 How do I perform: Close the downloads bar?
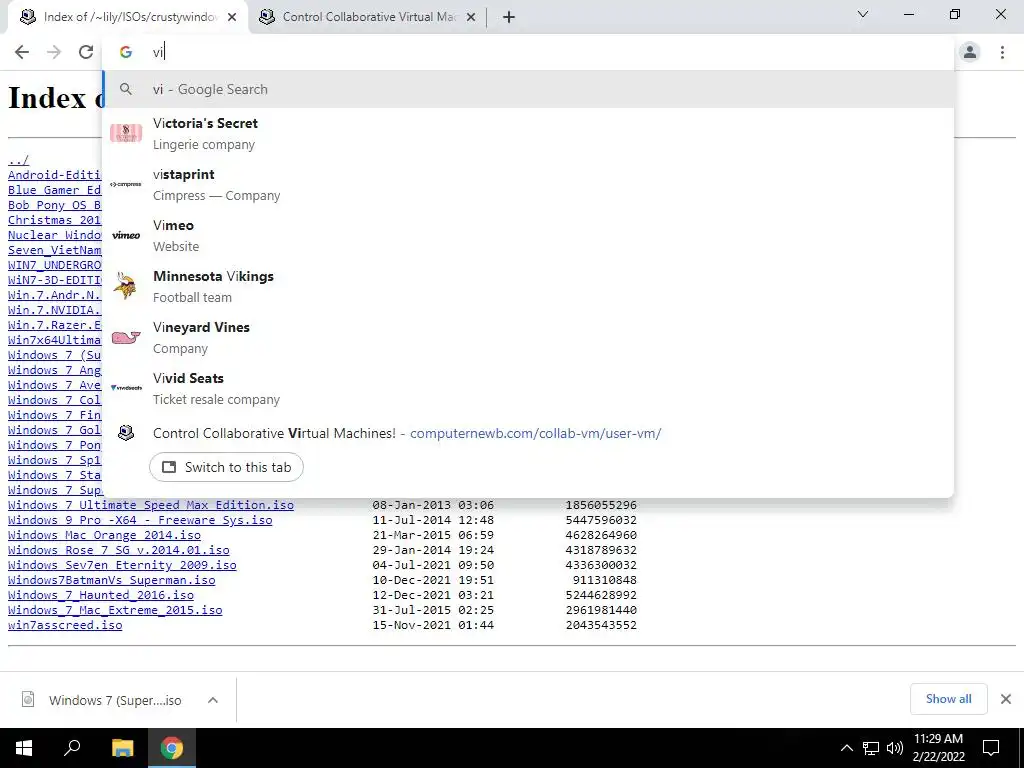(1006, 699)
